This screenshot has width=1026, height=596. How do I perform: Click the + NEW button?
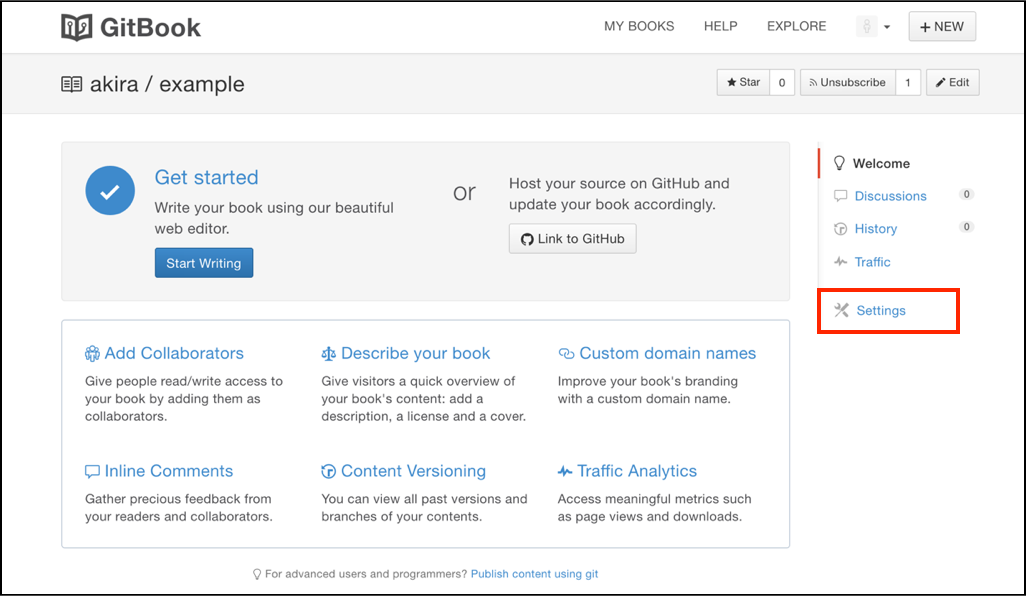point(942,27)
